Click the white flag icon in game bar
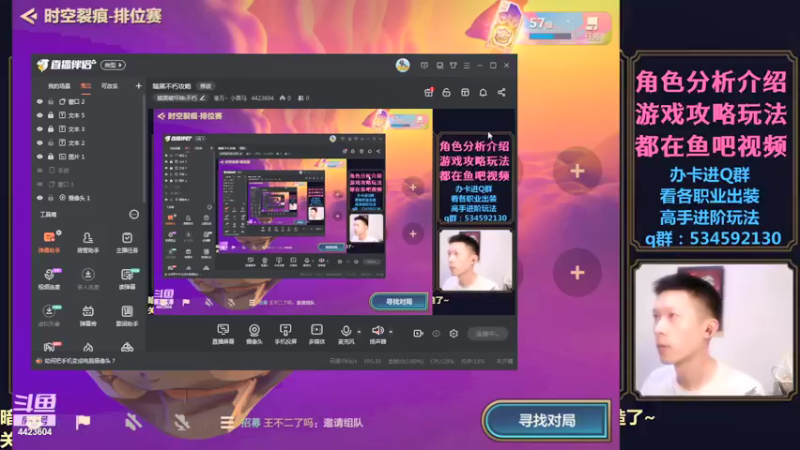This screenshot has width=800, height=450. [83, 422]
